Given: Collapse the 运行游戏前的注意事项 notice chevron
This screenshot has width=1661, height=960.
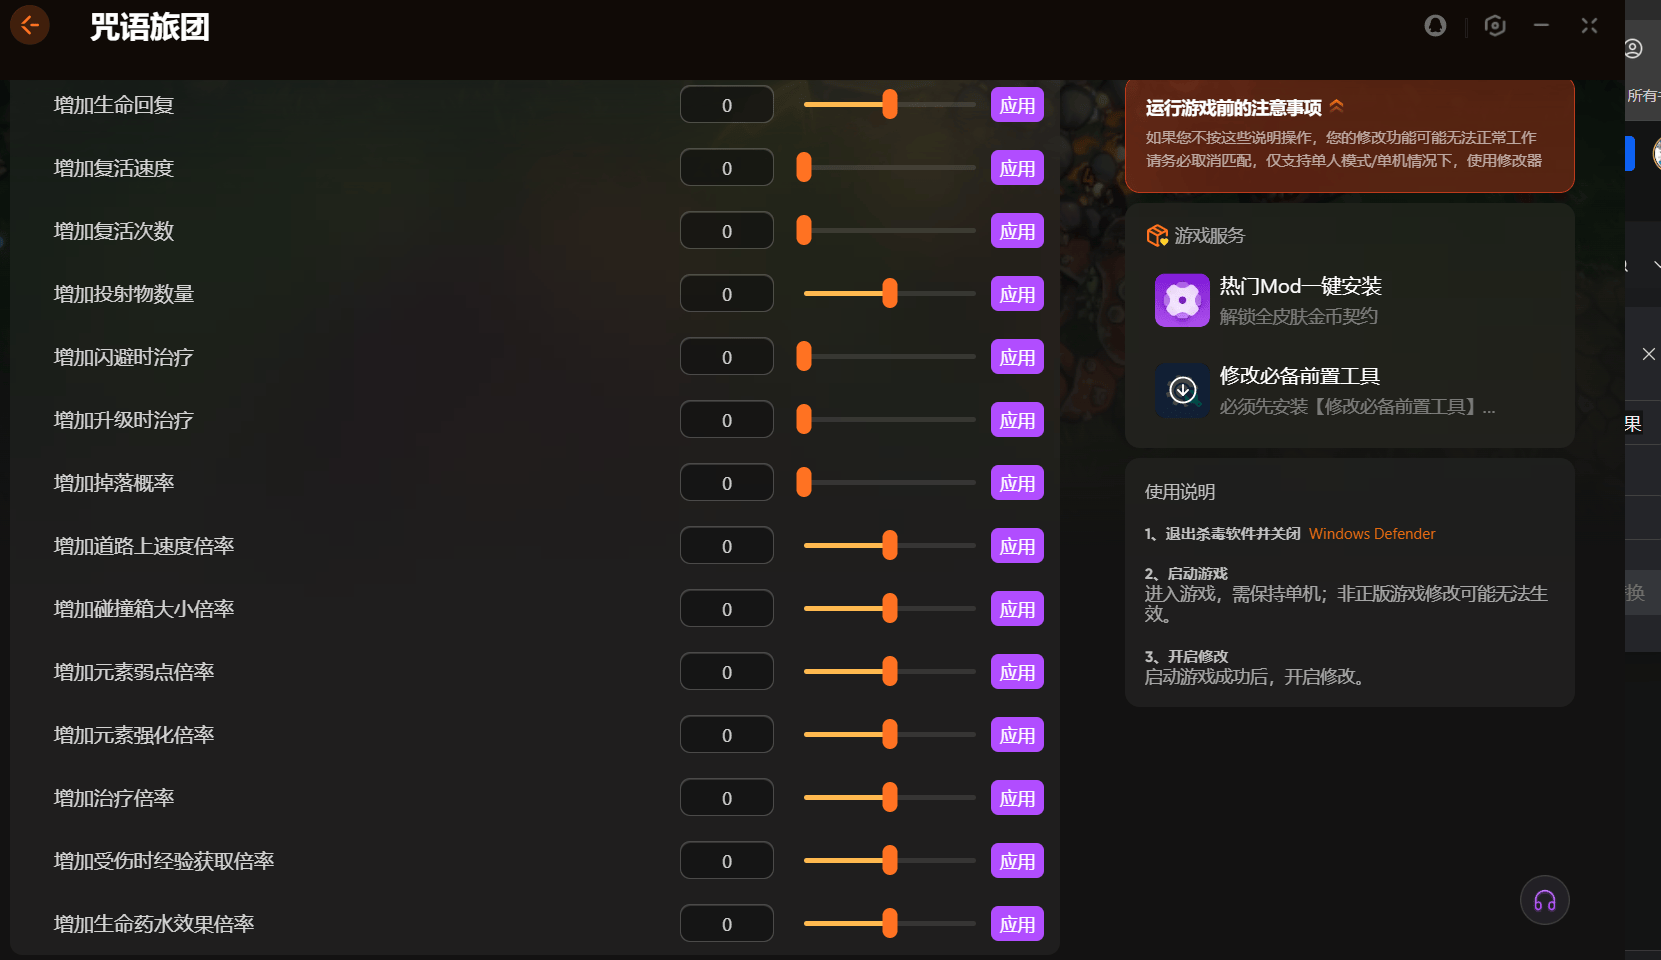Looking at the screenshot, I should click(x=1337, y=106).
